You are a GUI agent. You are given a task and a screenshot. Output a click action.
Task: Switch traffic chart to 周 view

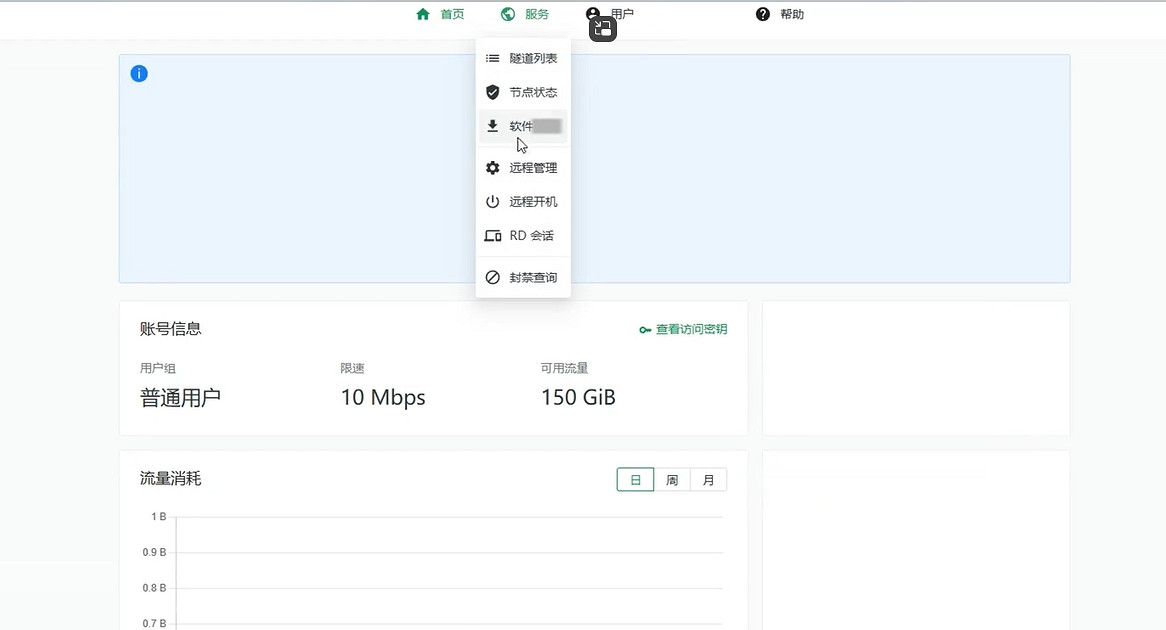[672, 480]
